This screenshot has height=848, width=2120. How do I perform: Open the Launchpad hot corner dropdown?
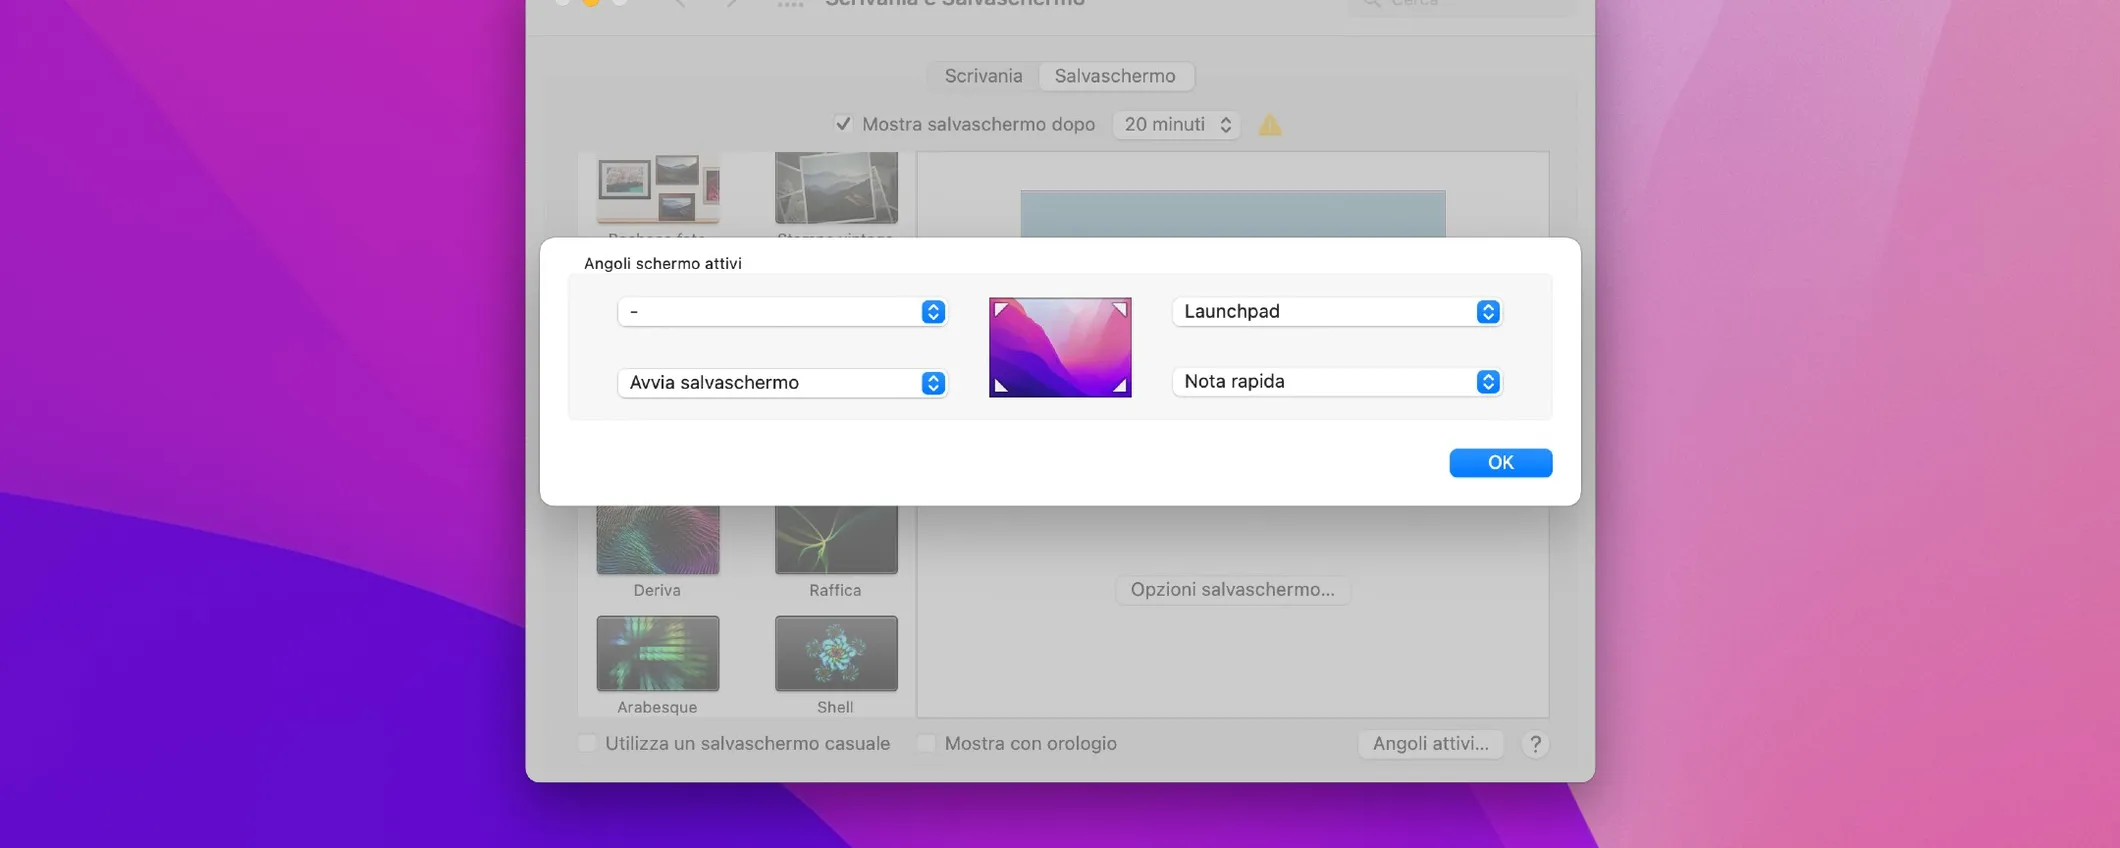[1337, 312]
